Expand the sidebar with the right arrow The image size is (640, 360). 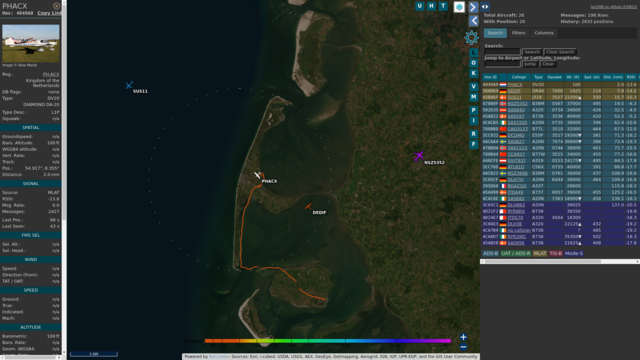473,7
